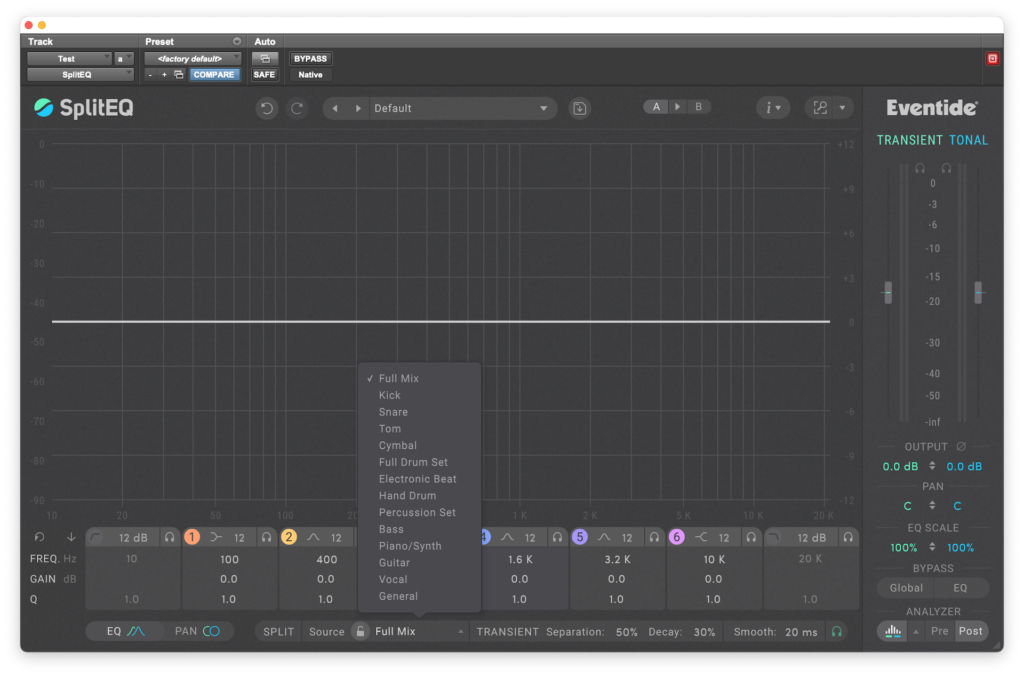1024x676 pixels.
Task: Toggle band 5 on or off
Action: (580, 538)
